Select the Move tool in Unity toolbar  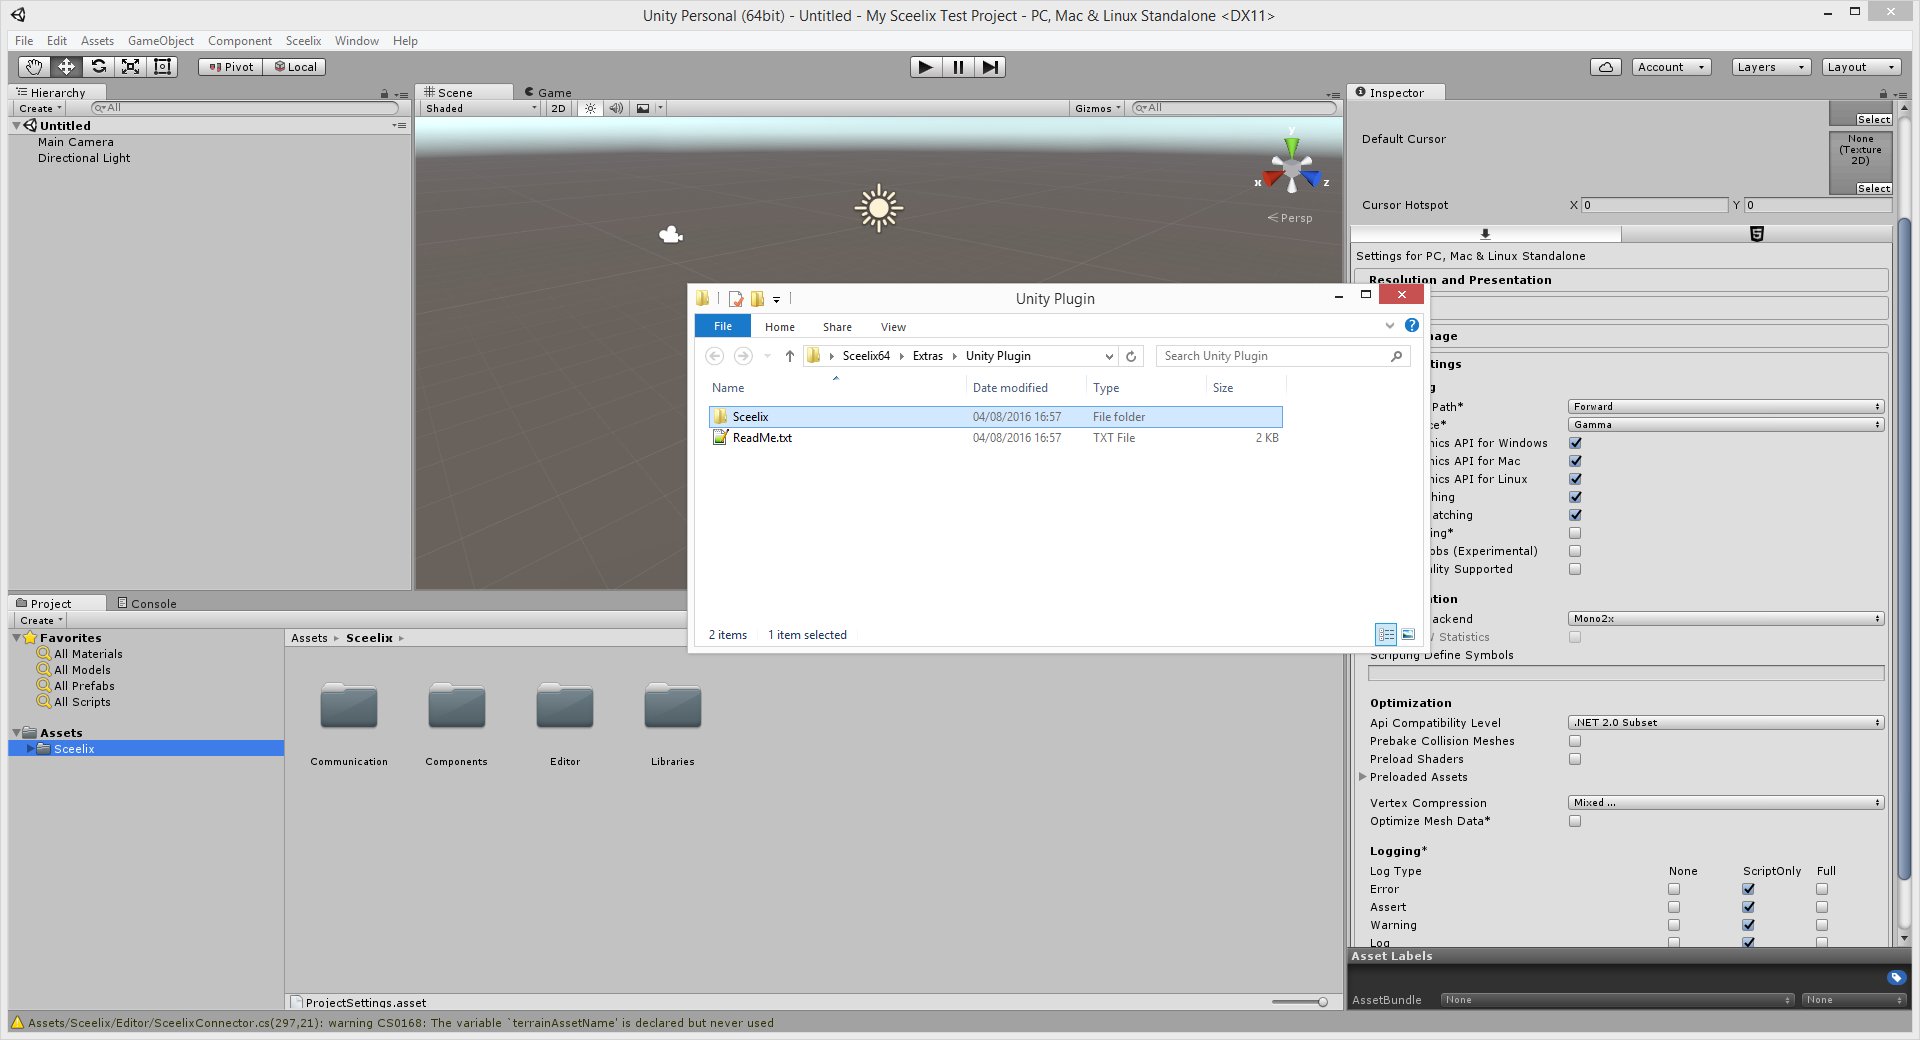click(x=66, y=67)
